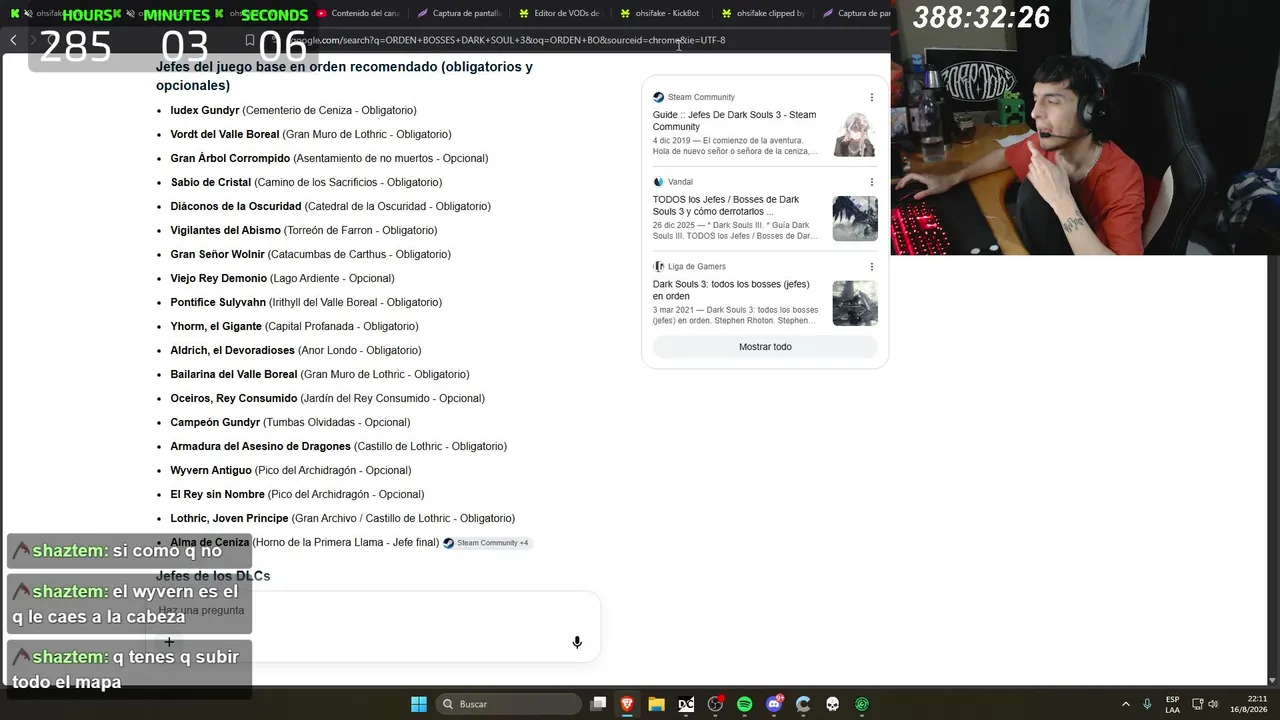Click the 'Gran Árbol Corrompido' entry

(x=230, y=158)
